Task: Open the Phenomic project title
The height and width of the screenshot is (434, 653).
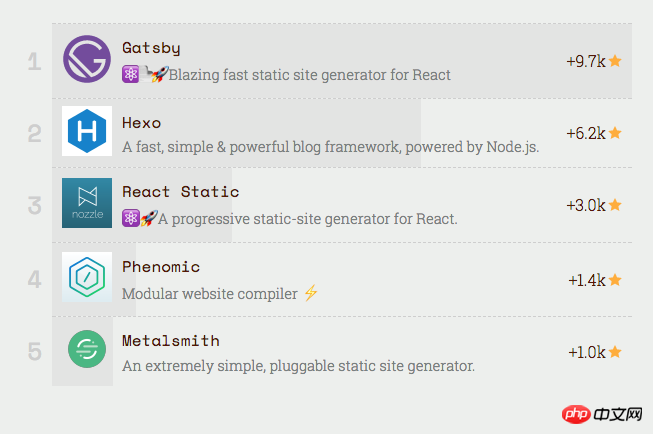Action: [x=161, y=267]
